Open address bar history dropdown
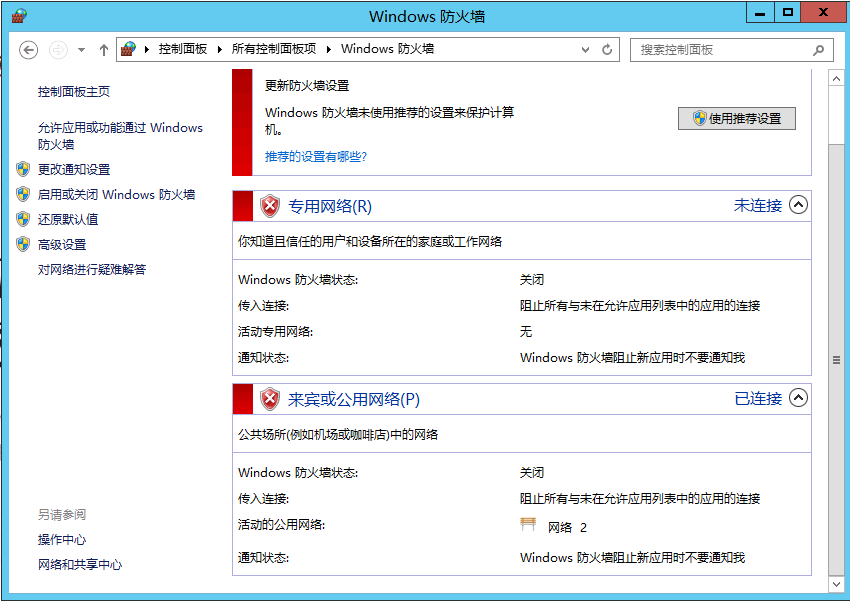 click(x=585, y=50)
